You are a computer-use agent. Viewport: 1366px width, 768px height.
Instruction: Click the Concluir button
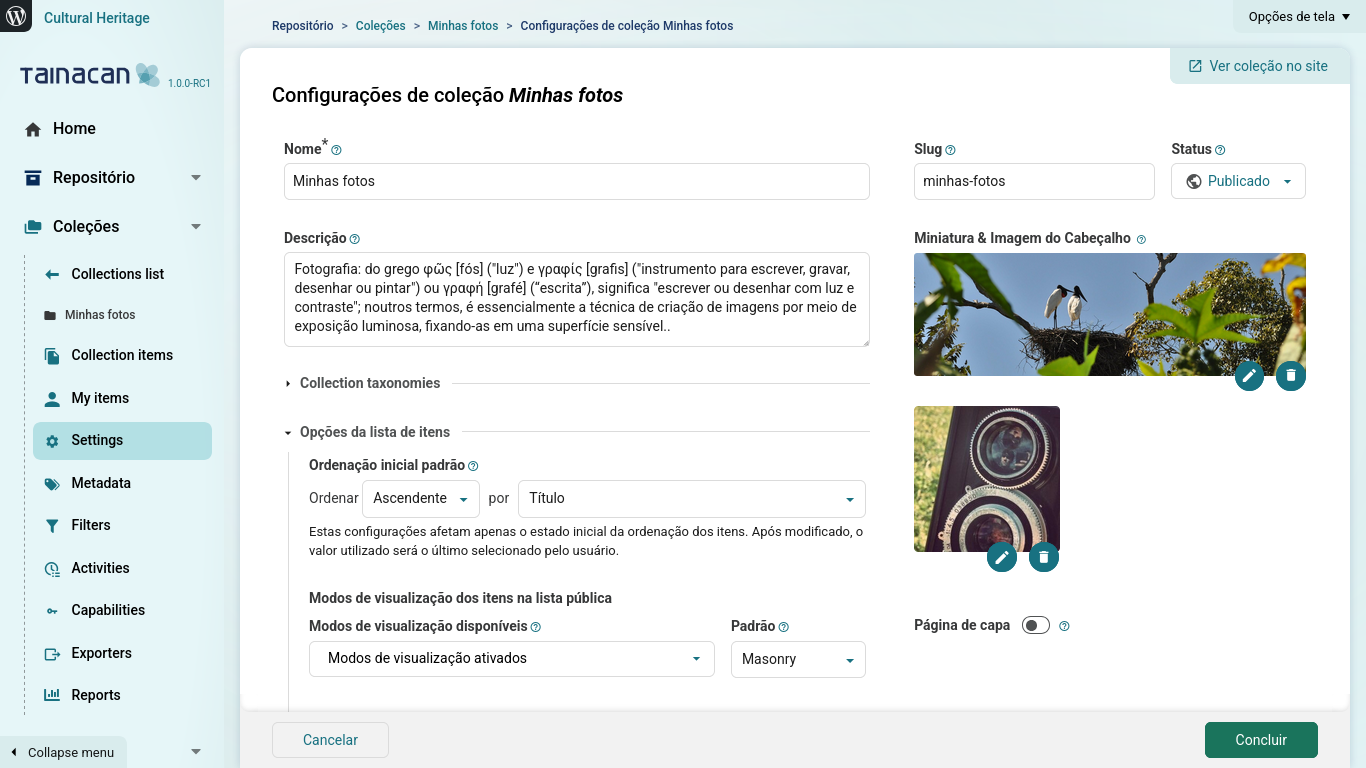click(x=1261, y=740)
